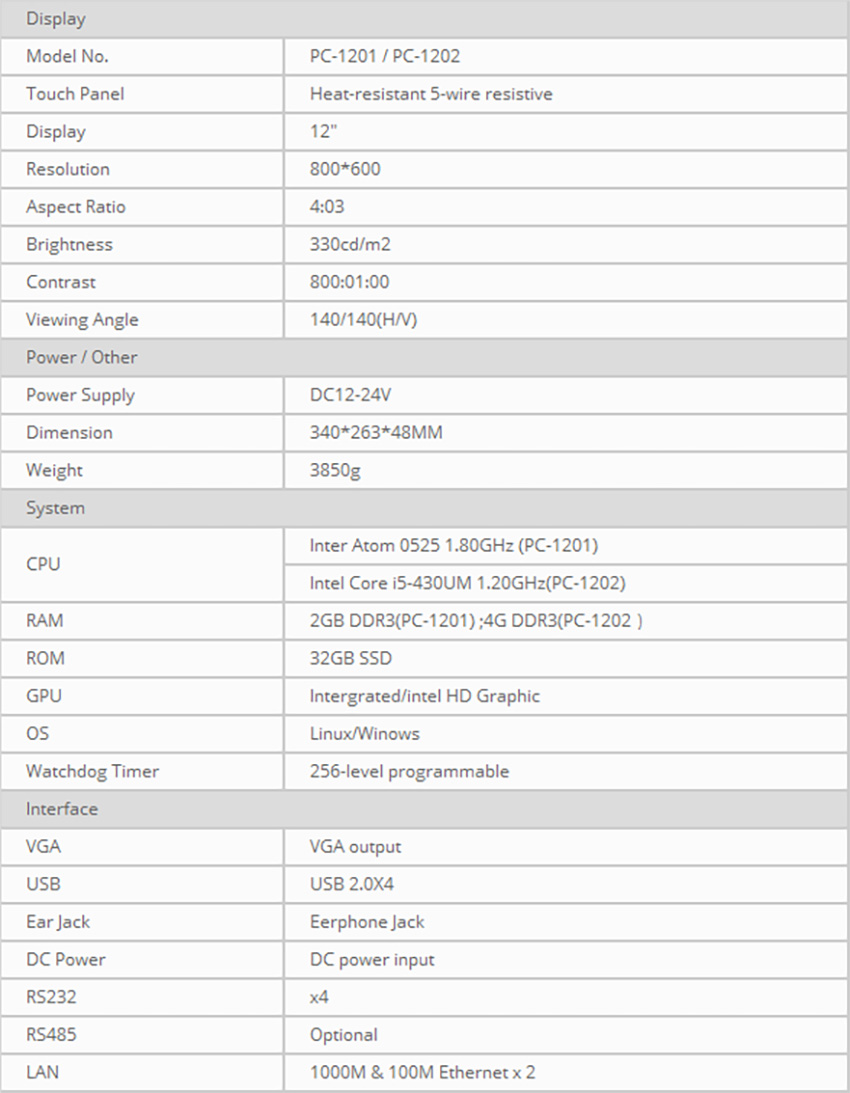This screenshot has width=850, height=1093.
Task: Click the OS value Linux/Winows
Action: [365, 733]
